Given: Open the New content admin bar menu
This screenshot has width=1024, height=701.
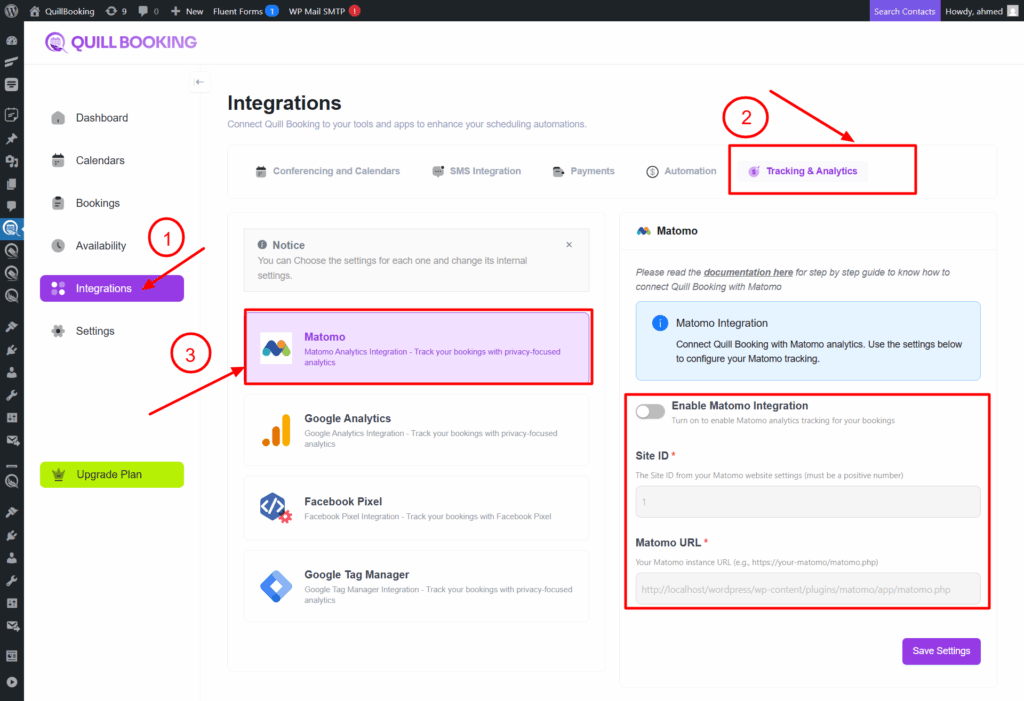Looking at the screenshot, I should [187, 11].
